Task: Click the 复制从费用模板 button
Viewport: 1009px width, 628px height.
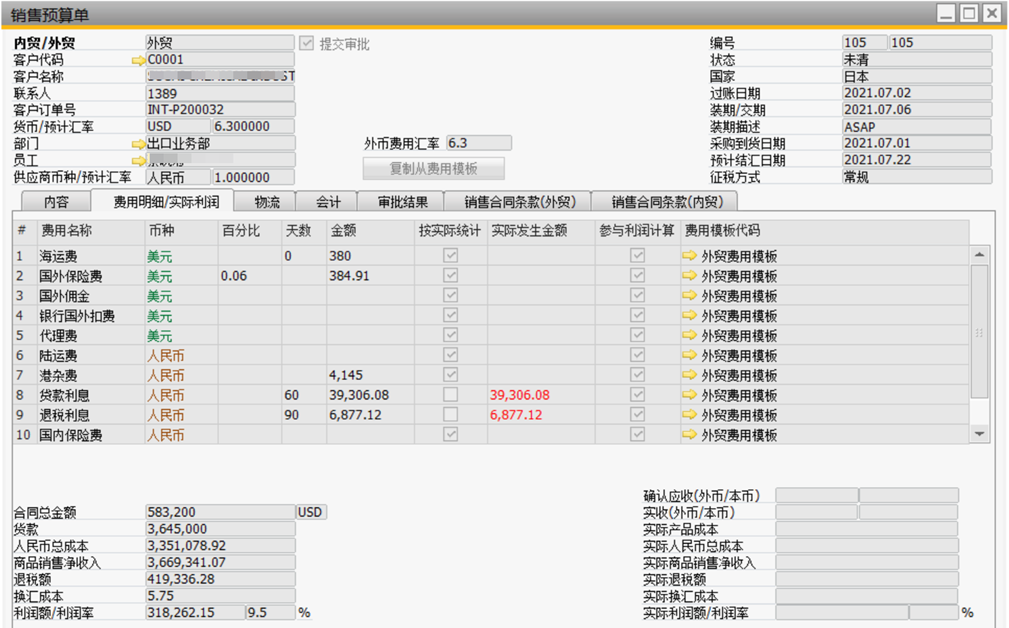Action: point(433,169)
